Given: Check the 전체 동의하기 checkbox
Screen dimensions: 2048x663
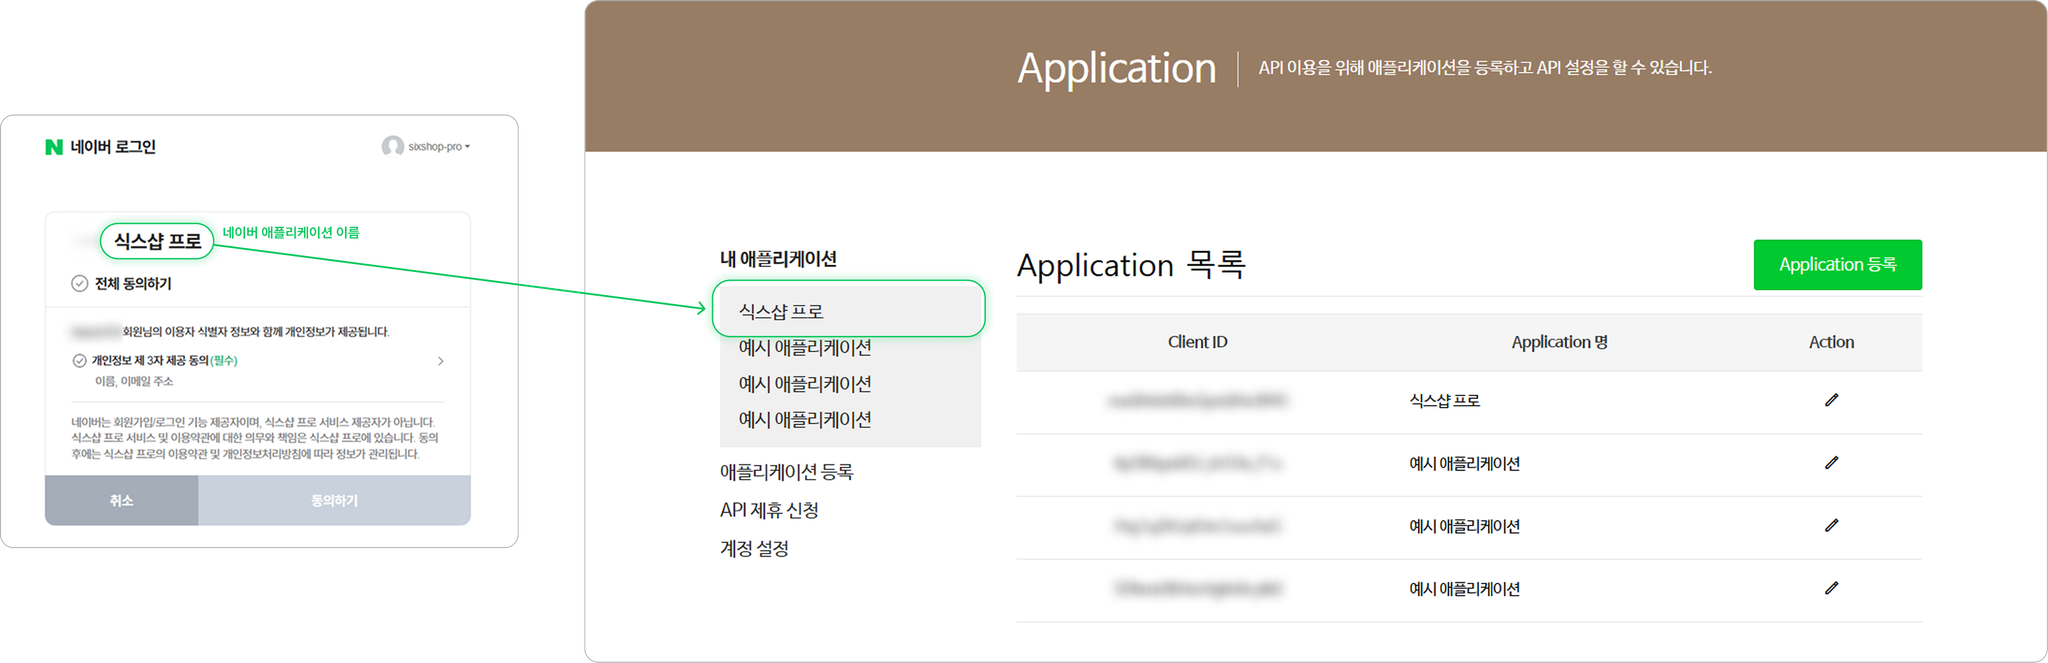Looking at the screenshot, I should pyautogui.click(x=80, y=284).
